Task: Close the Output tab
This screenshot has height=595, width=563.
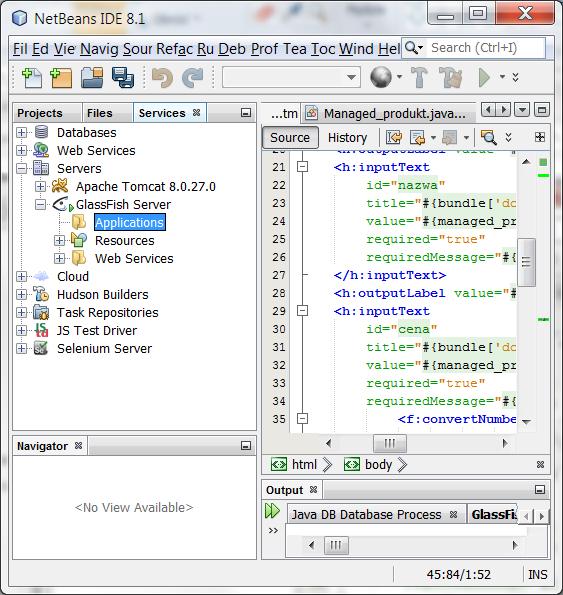Action: point(313,490)
